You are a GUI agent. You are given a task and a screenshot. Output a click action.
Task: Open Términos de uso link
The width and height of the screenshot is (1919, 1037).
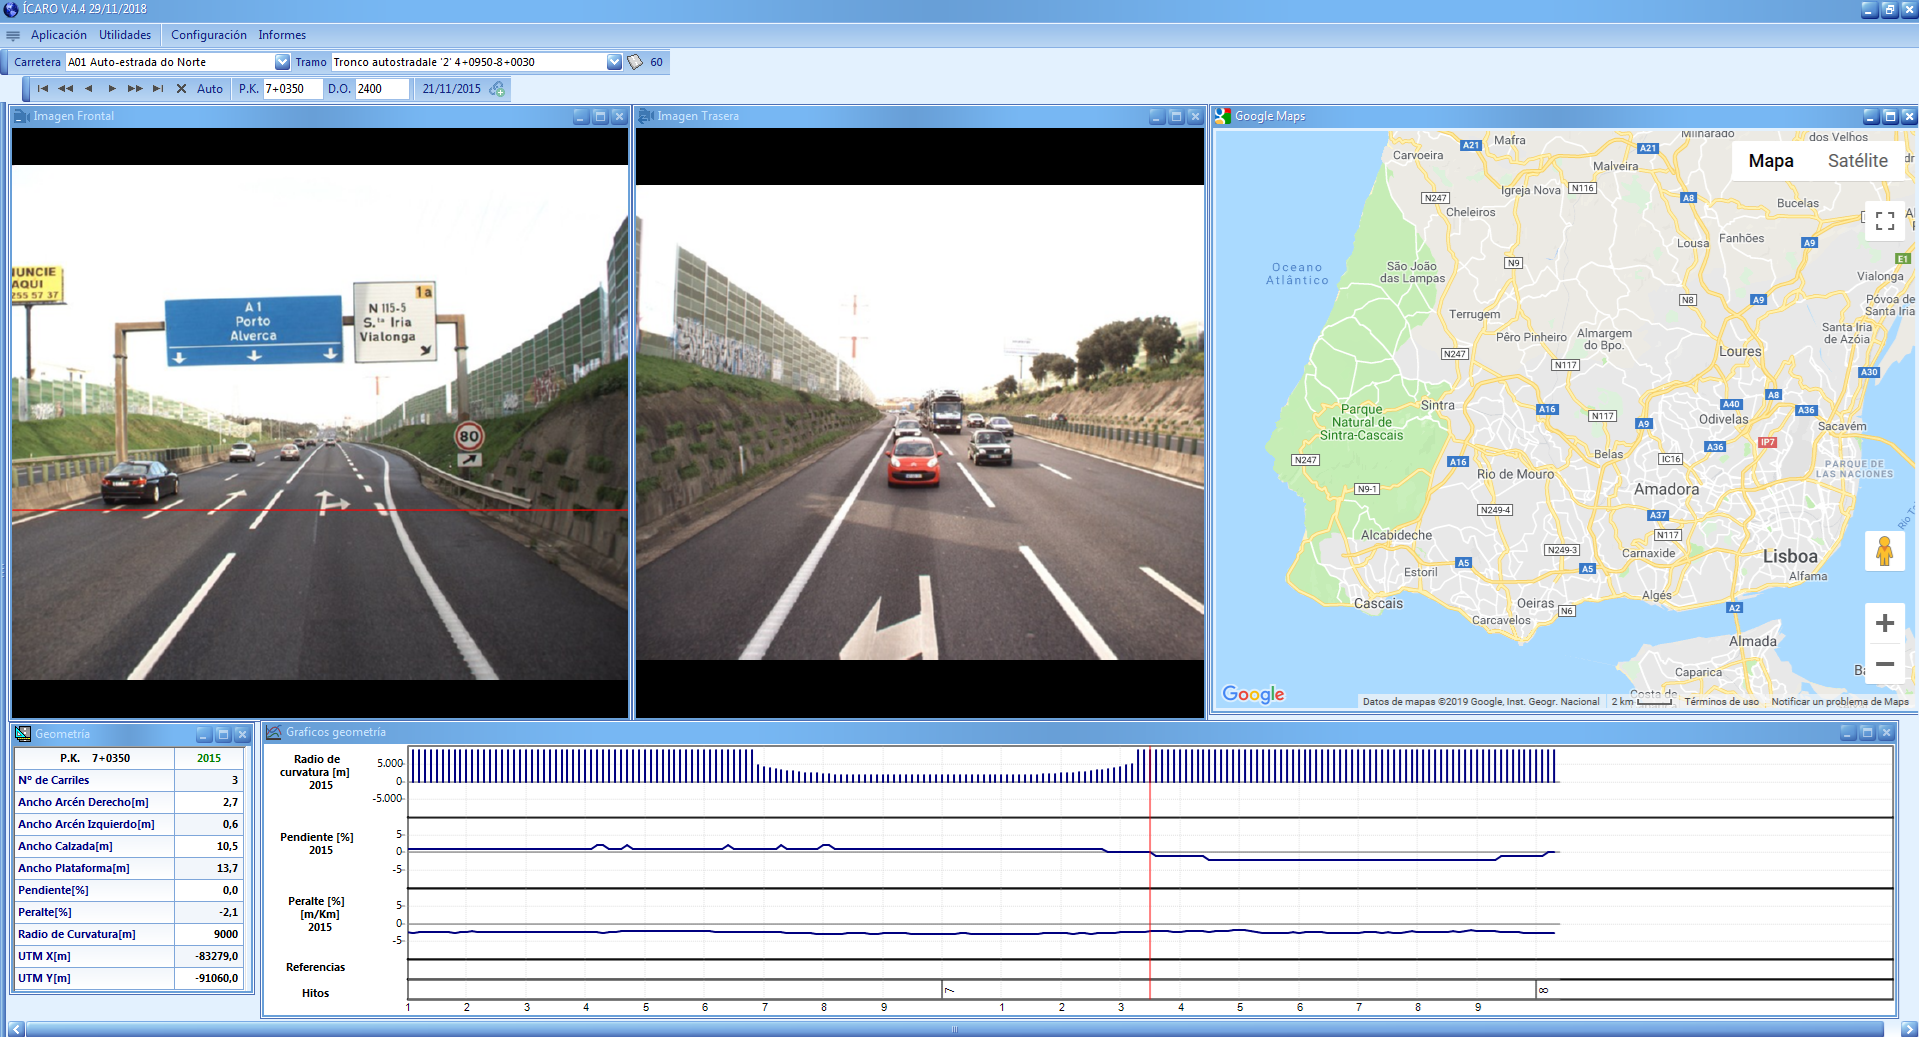point(1721,702)
